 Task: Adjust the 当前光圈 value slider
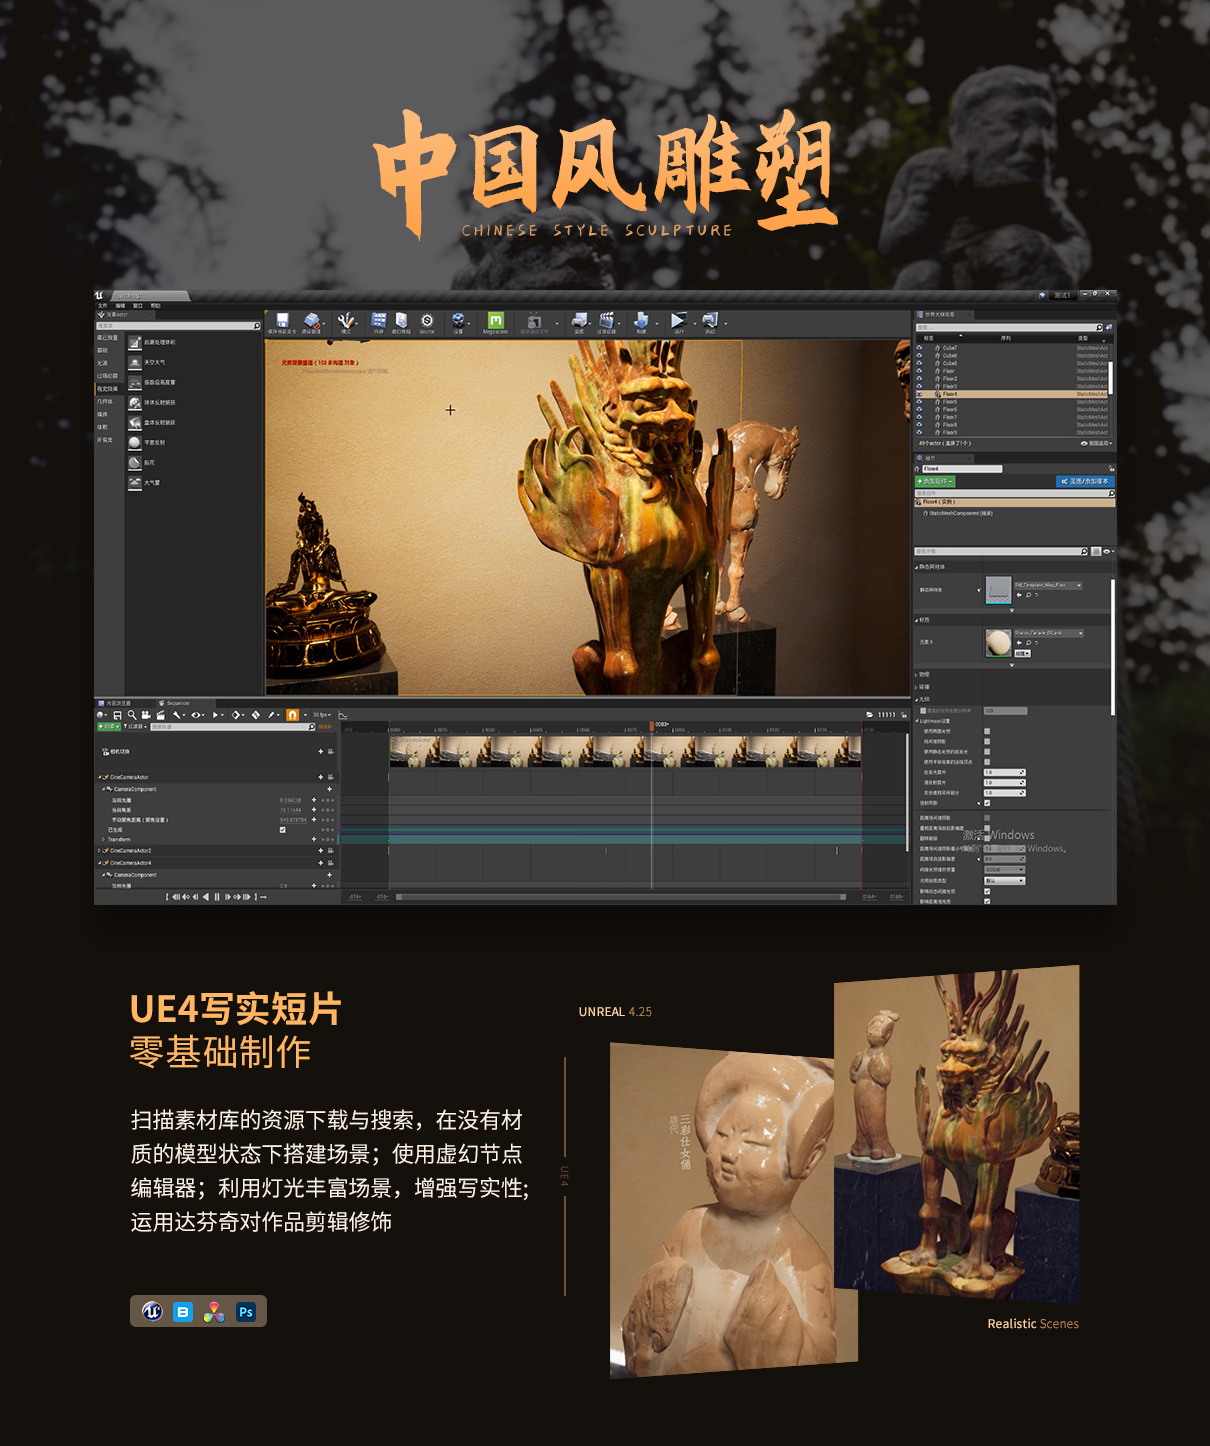point(290,800)
